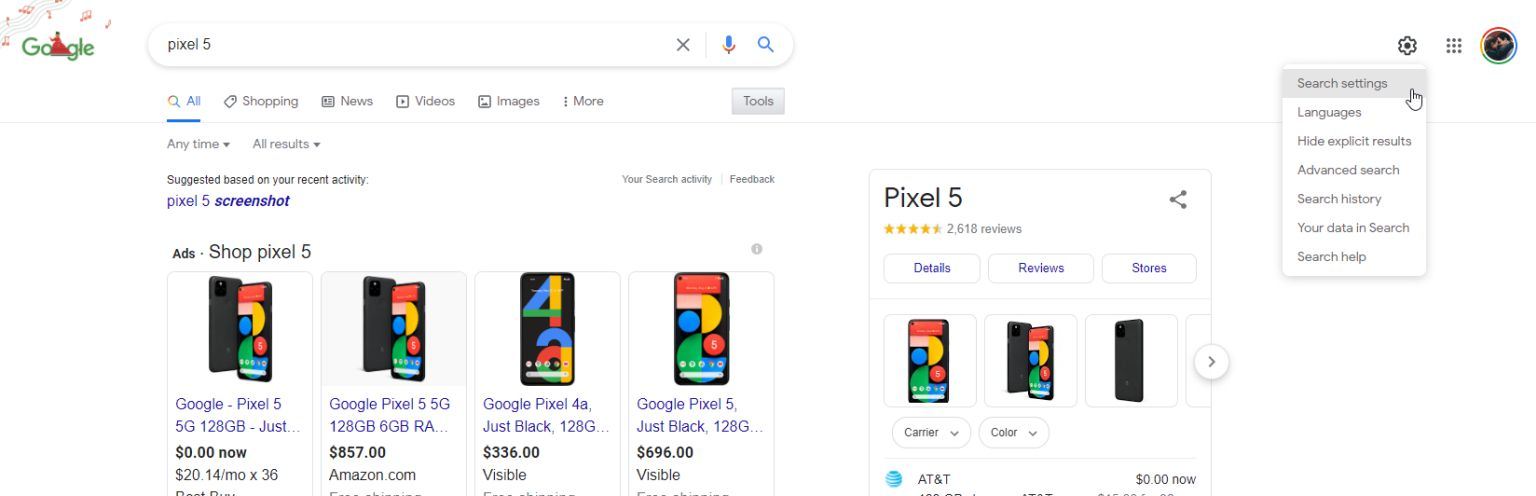Choose Search settings from the menu

pos(1342,83)
